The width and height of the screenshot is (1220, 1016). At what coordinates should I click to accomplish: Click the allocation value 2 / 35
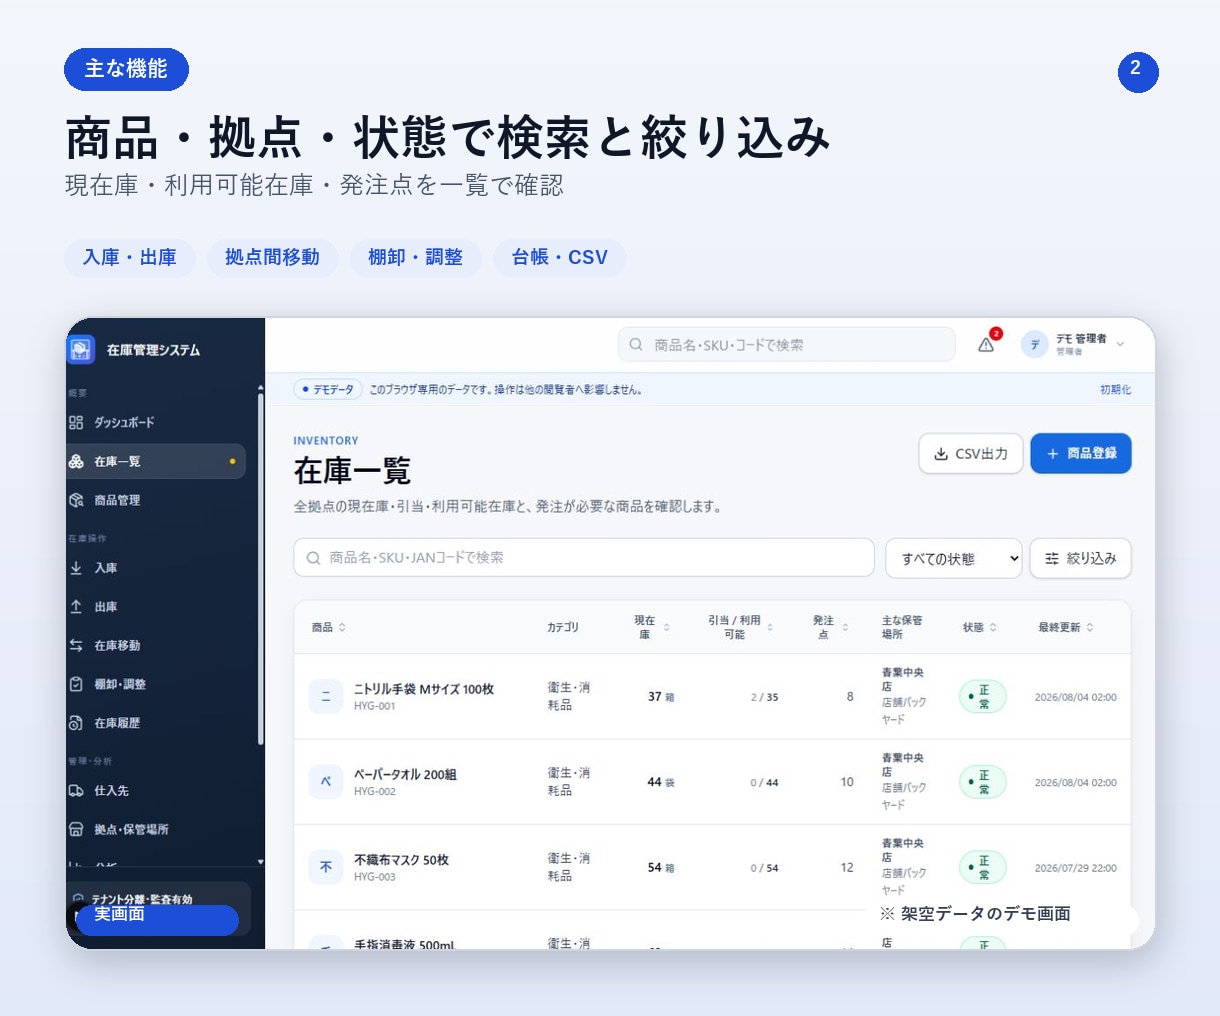(764, 697)
